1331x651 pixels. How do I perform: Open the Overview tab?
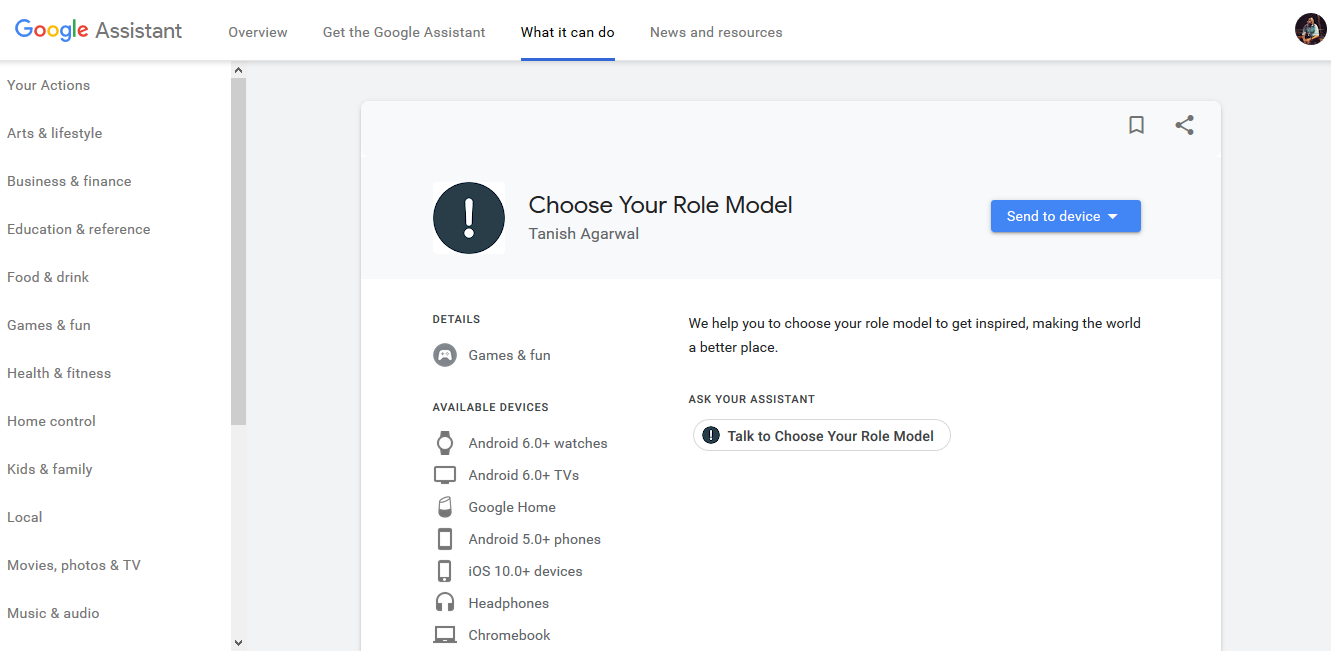coord(258,32)
